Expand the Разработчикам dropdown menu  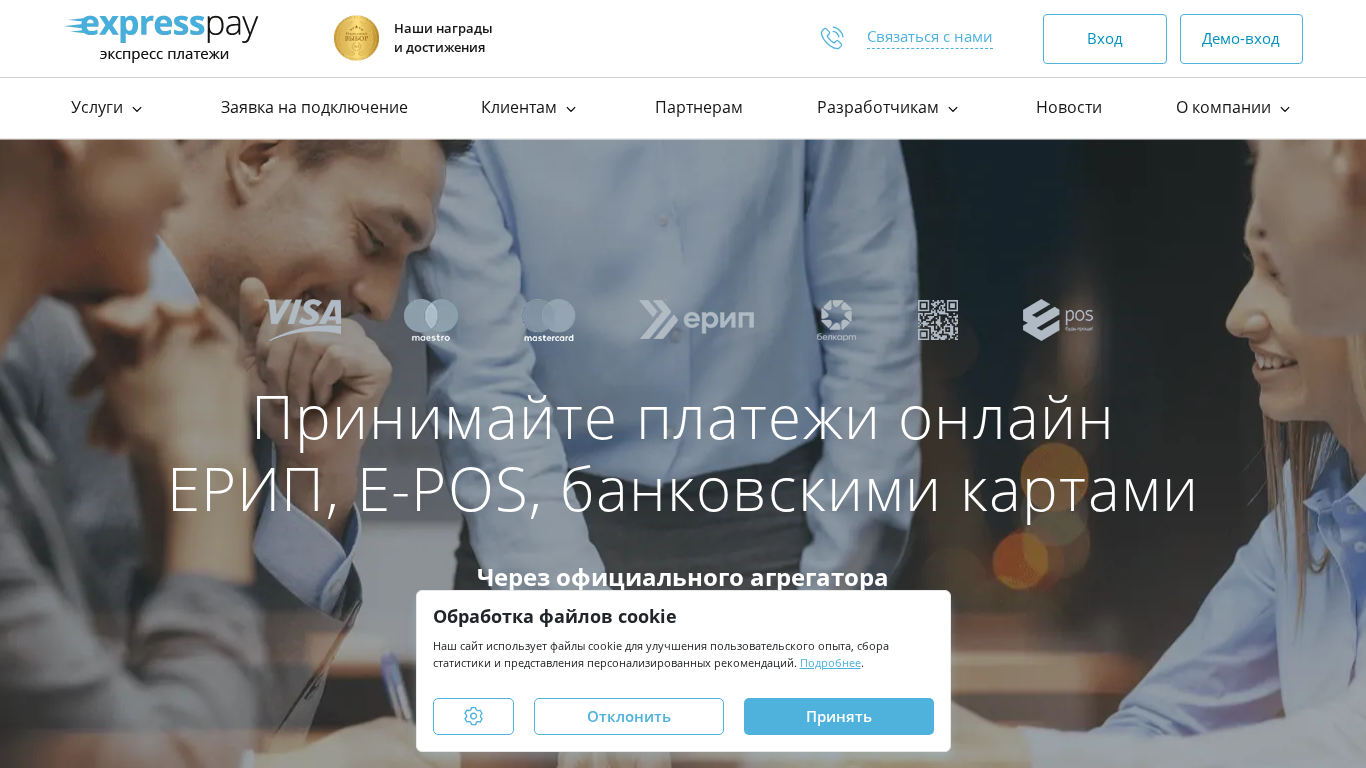click(888, 108)
